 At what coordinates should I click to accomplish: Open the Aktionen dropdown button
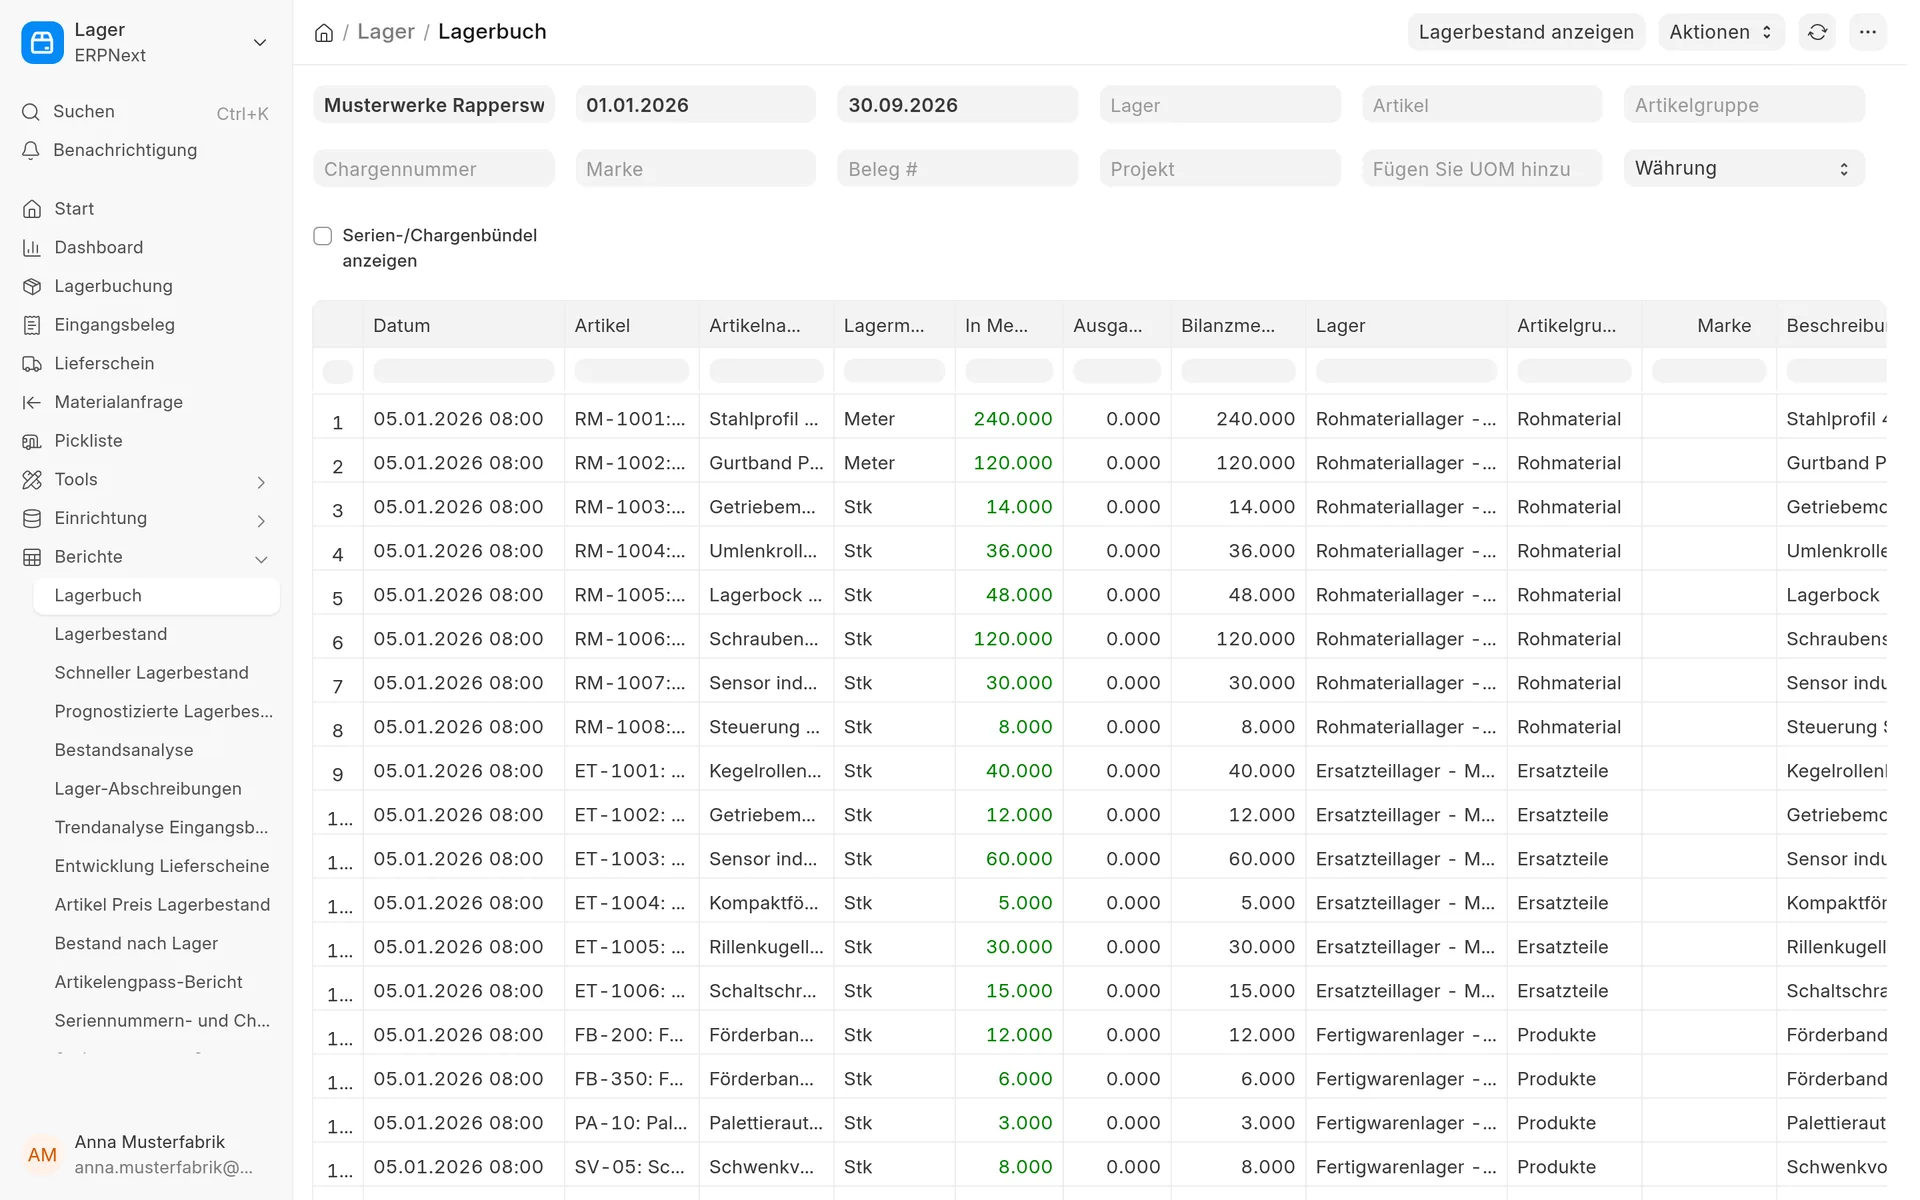(1720, 32)
